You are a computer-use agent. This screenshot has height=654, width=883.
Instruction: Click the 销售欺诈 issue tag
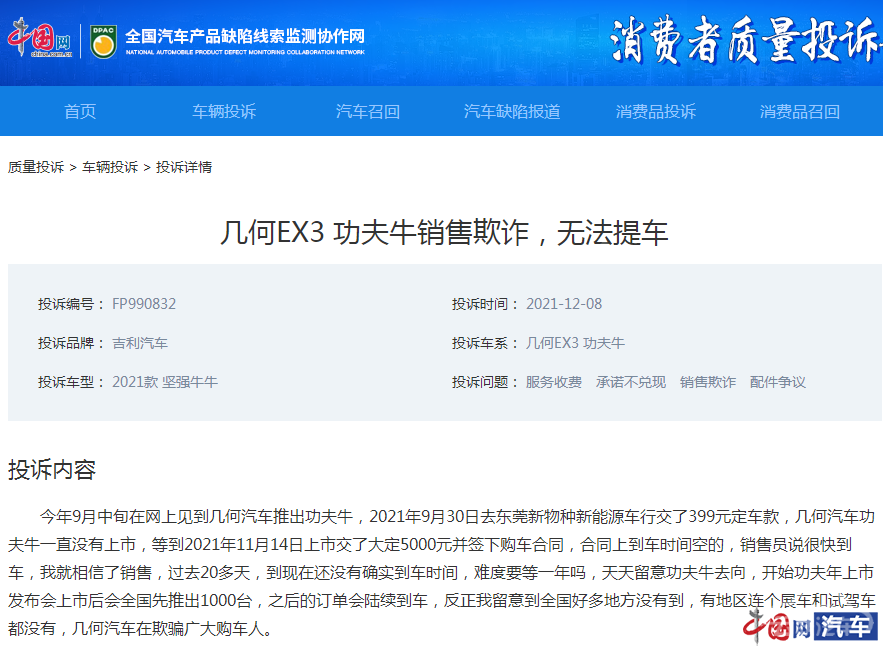pos(708,382)
